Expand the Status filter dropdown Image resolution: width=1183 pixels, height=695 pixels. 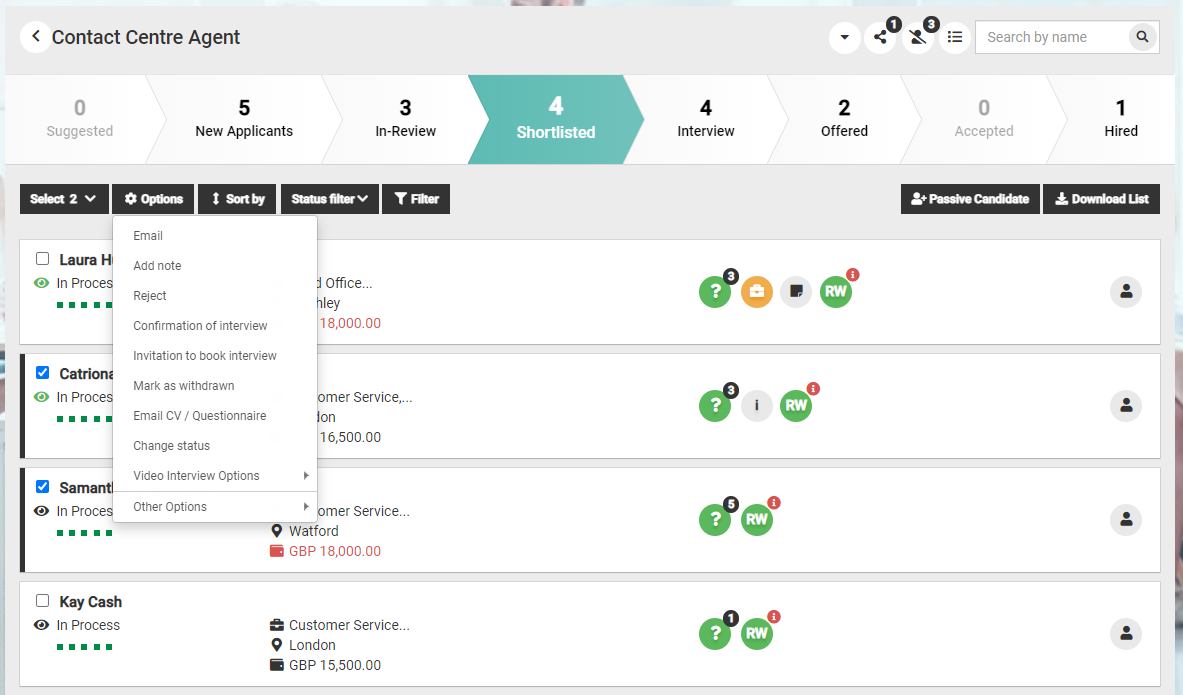point(330,199)
